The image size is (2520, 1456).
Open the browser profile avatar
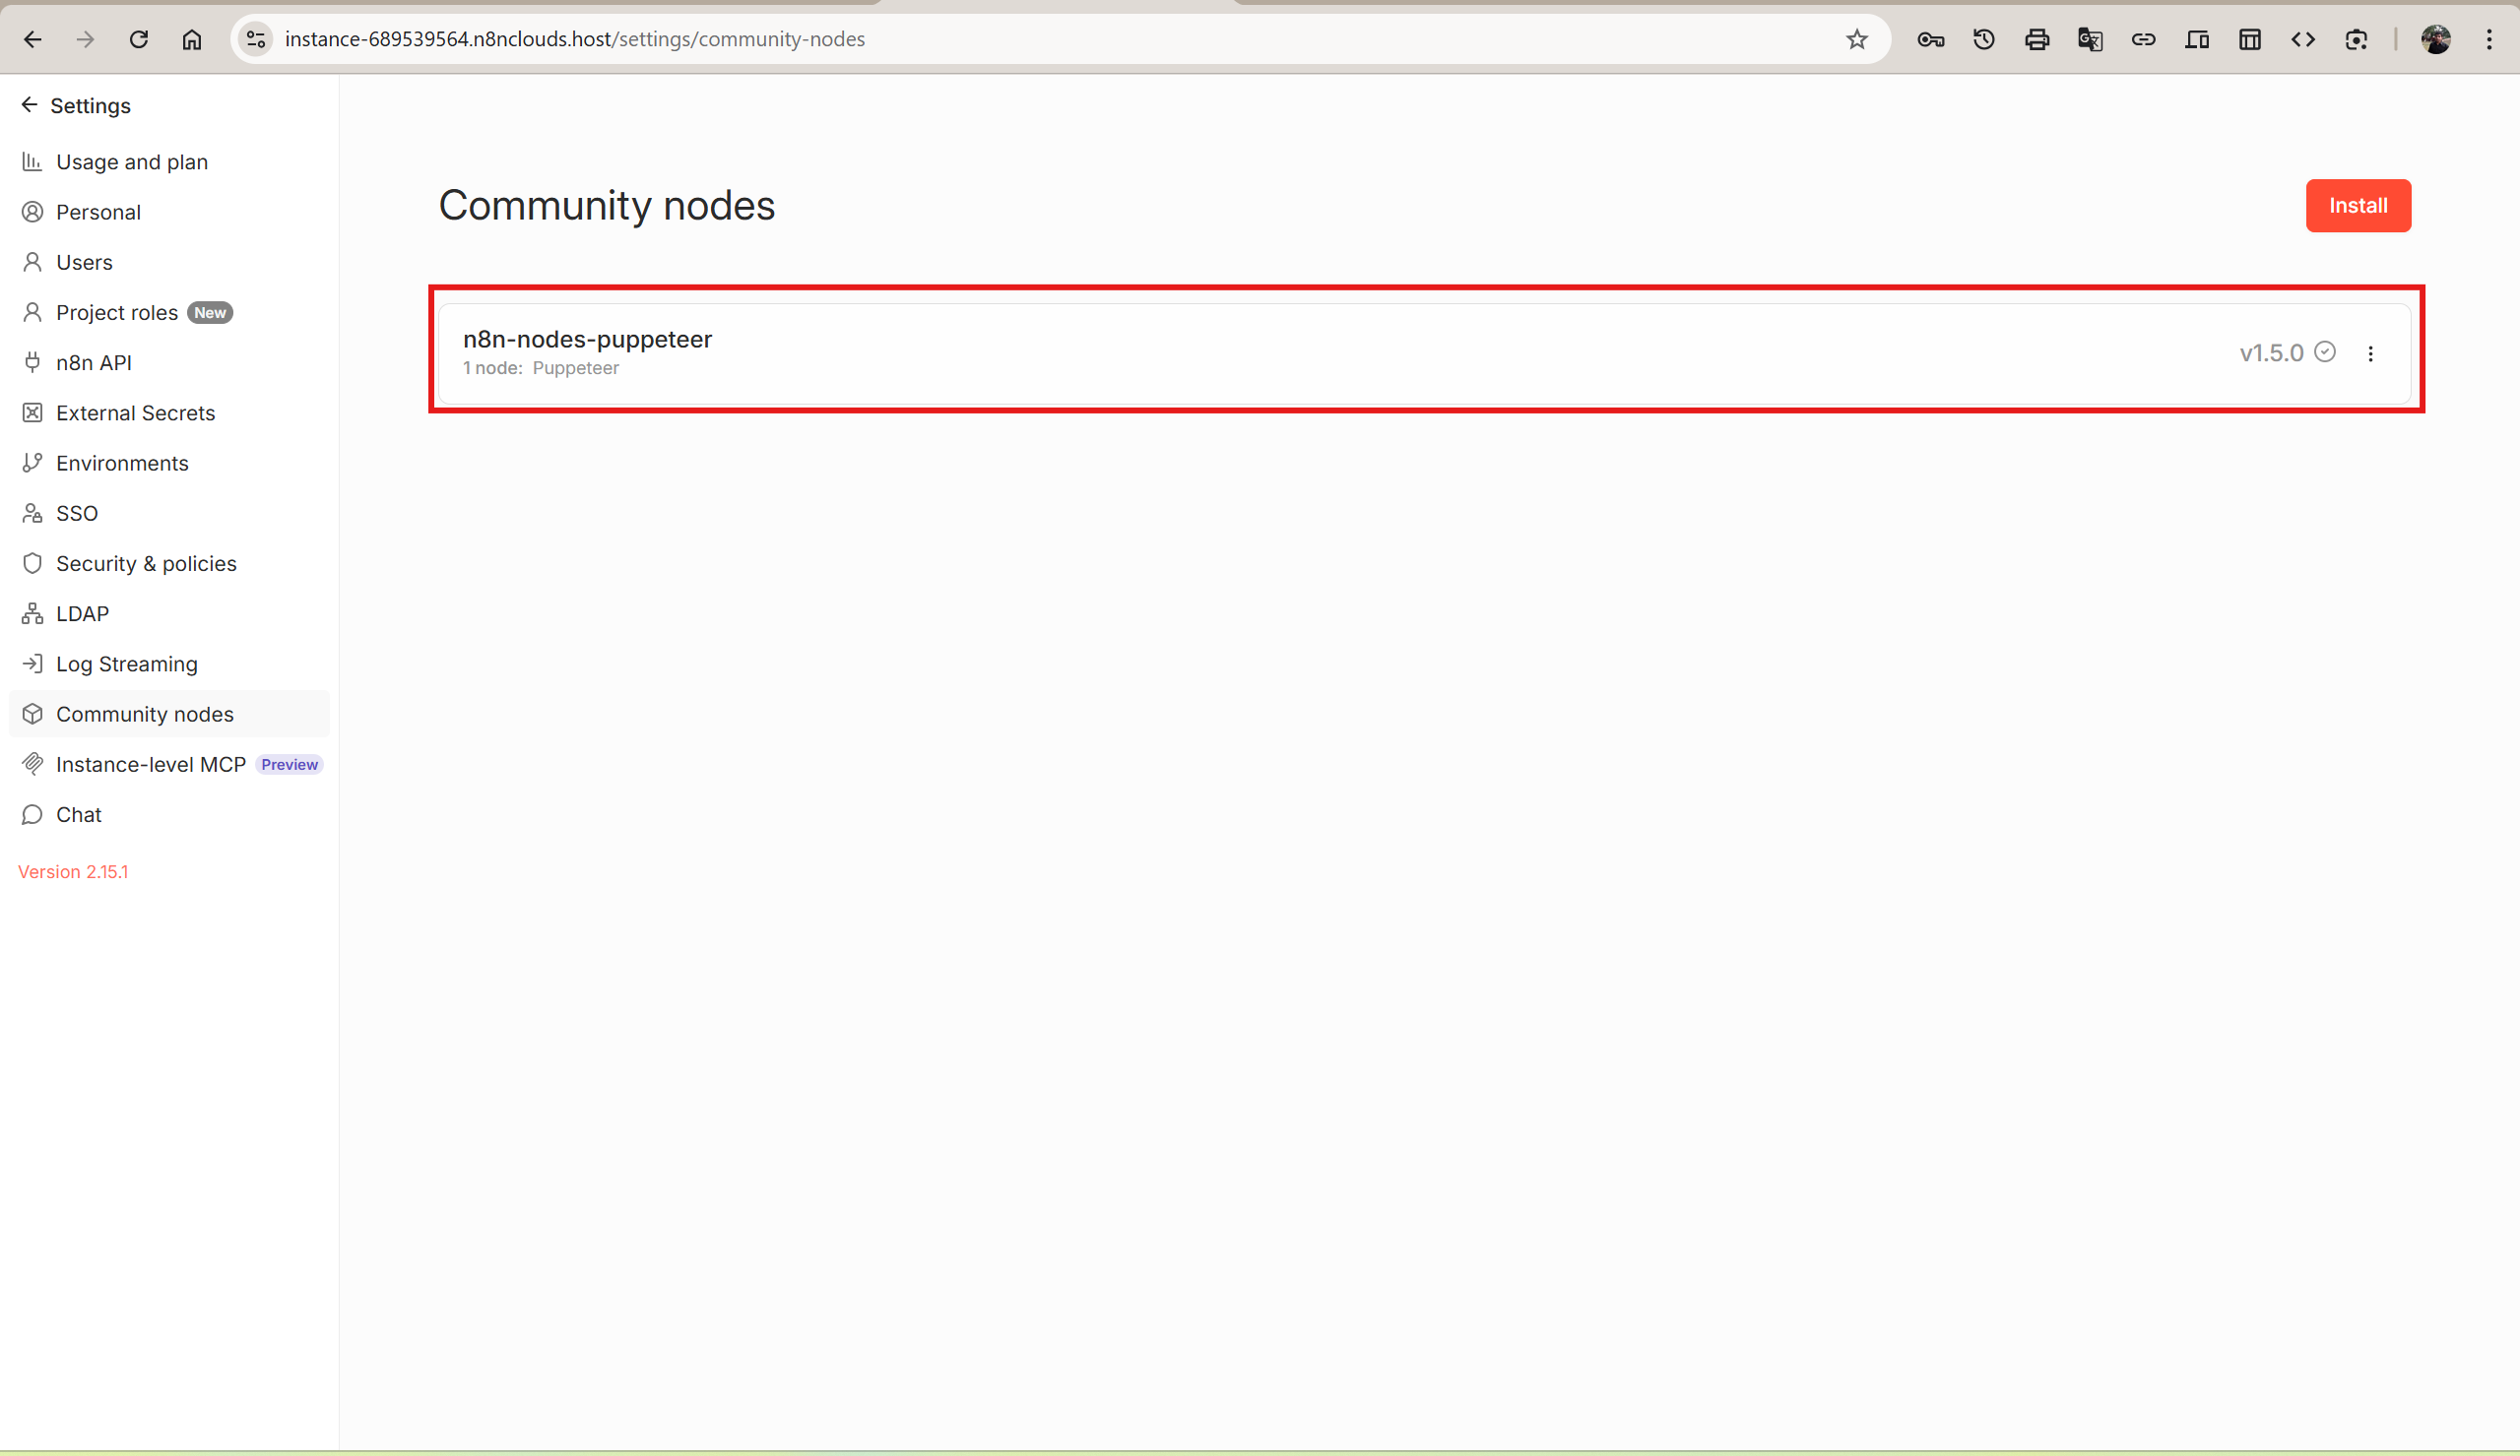click(2436, 39)
